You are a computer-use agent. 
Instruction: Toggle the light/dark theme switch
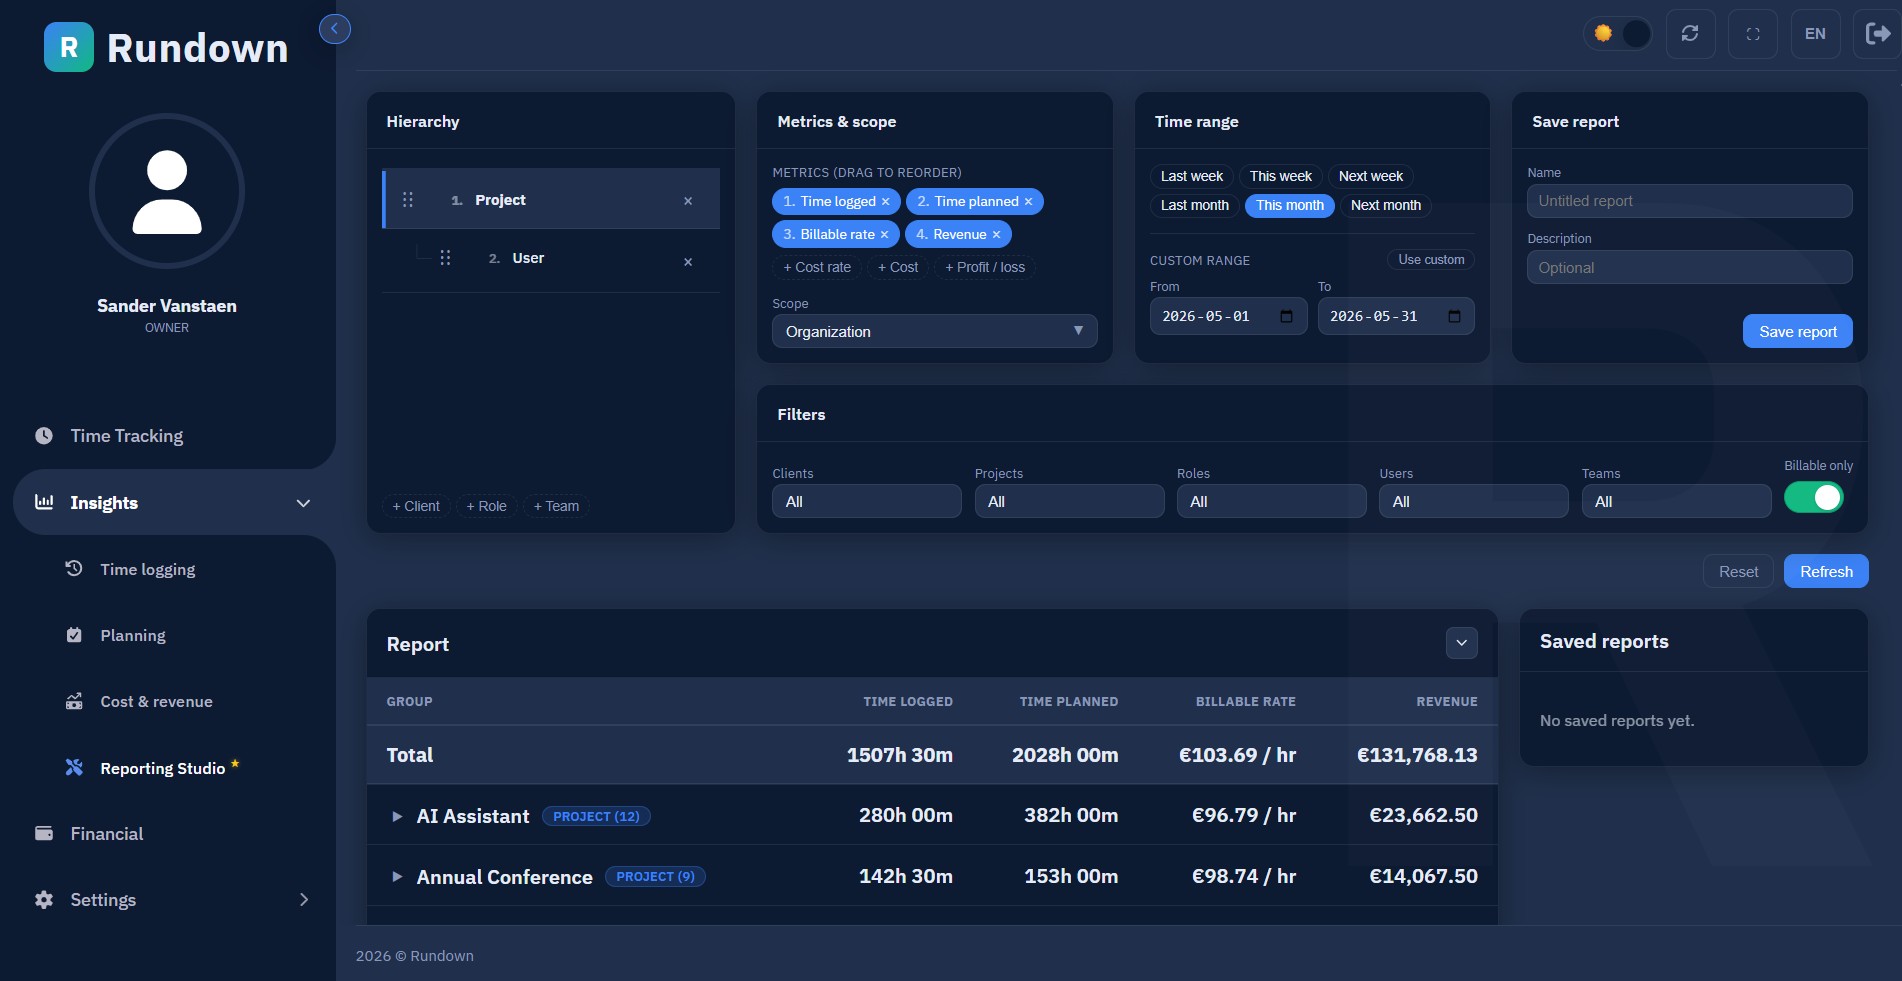[x=1618, y=34]
